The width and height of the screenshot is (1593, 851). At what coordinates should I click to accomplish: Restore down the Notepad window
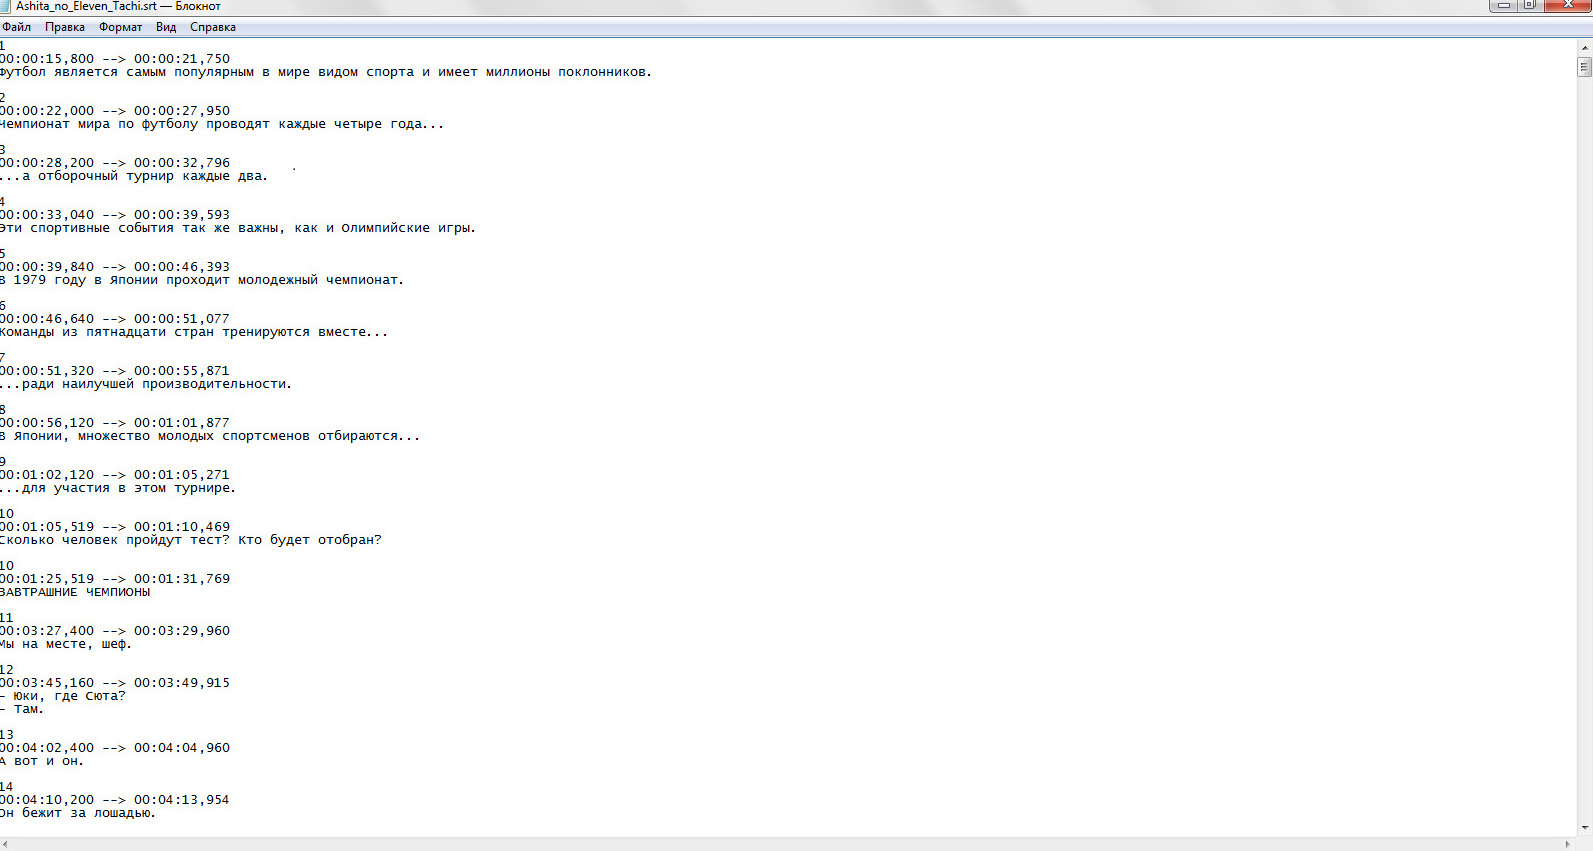point(1529,5)
